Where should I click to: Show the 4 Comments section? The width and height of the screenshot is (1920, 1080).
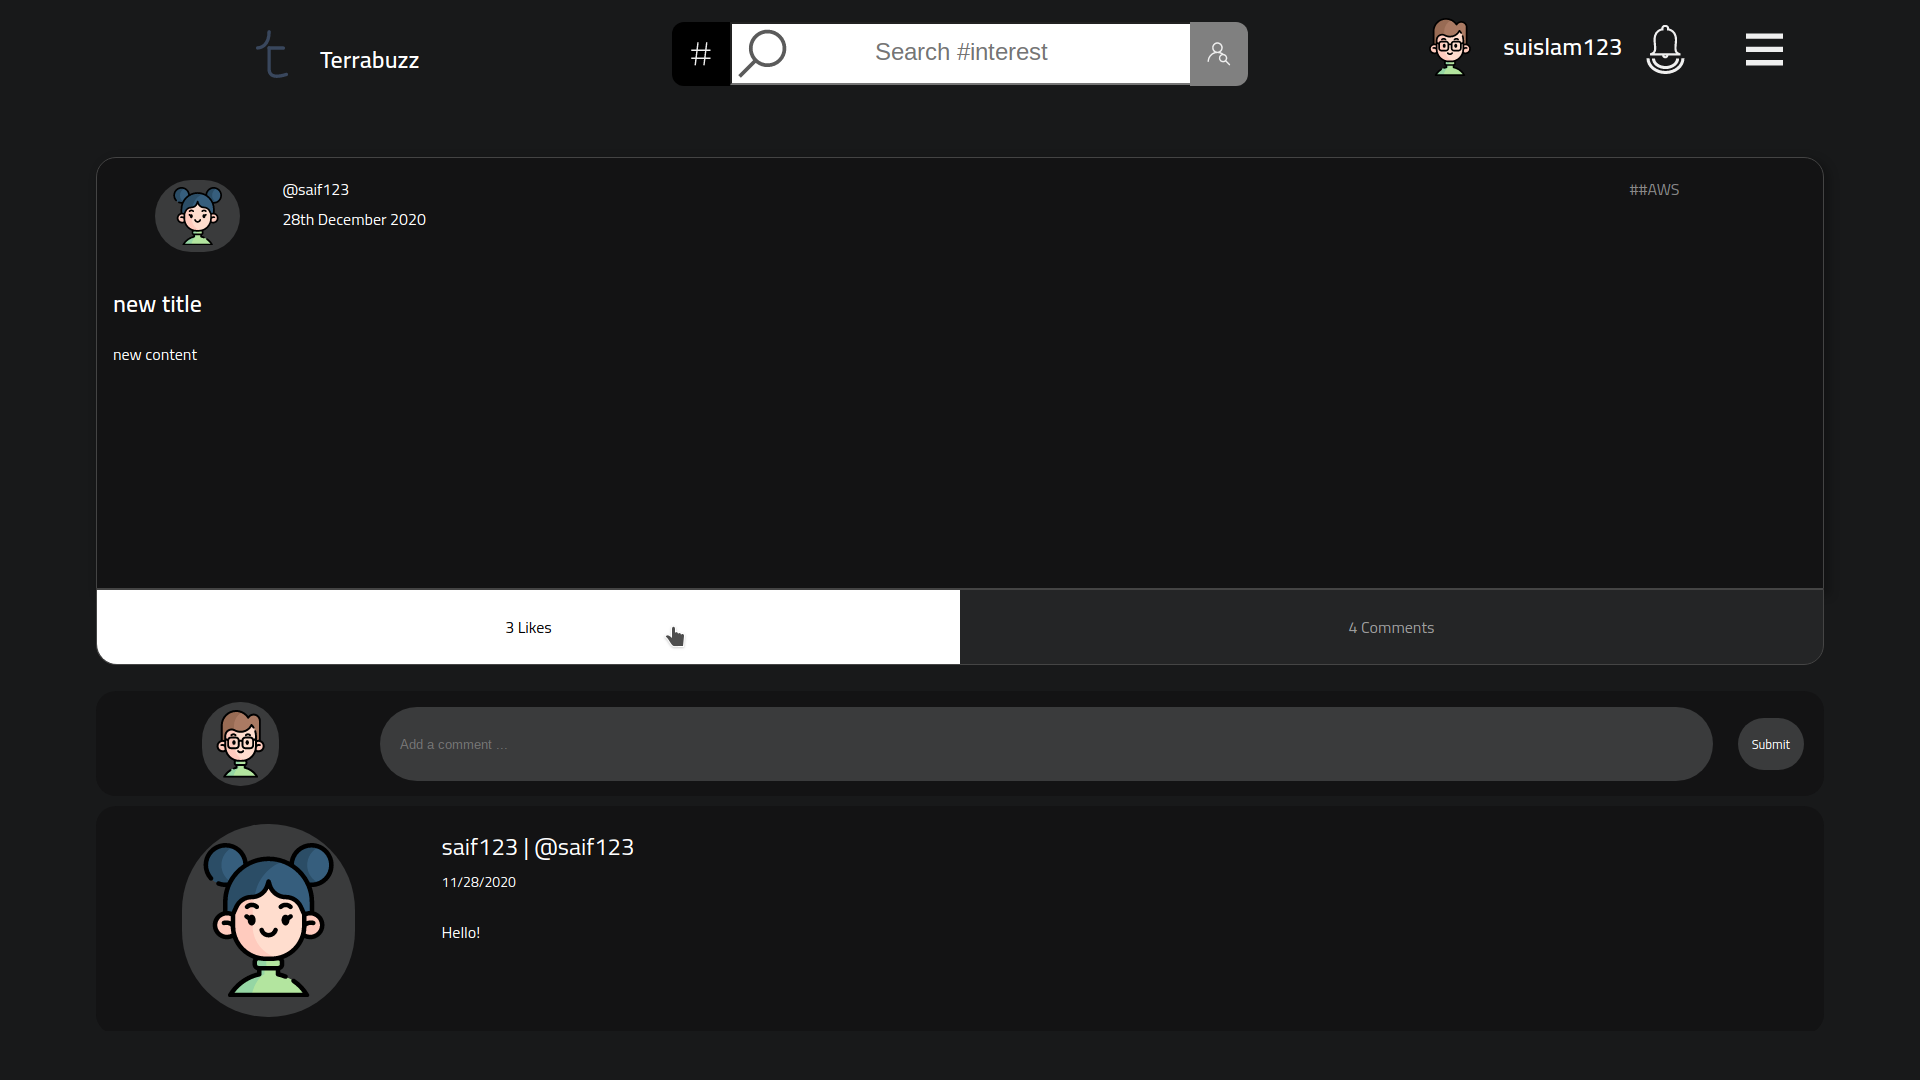pyautogui.click(x=1391, y=627)
